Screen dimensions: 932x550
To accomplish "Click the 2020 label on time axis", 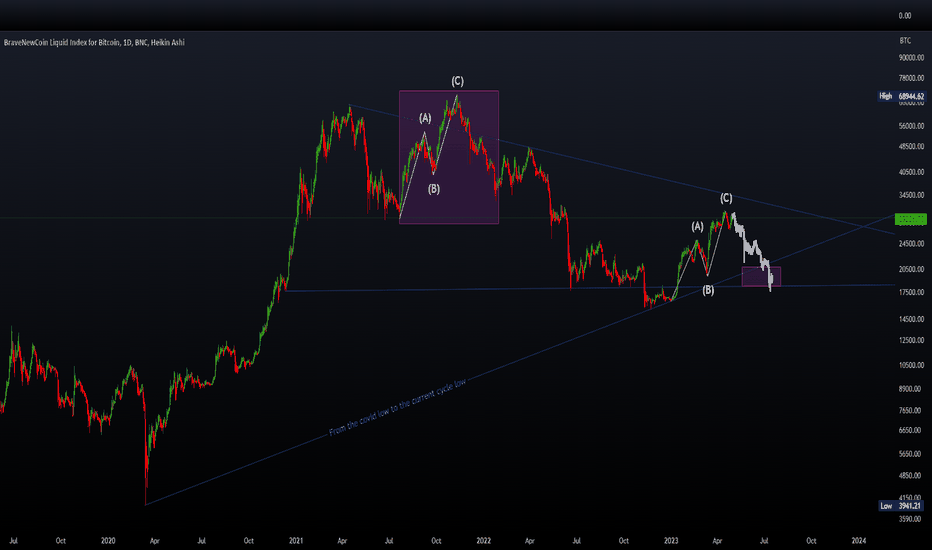I will pos(108,540).
